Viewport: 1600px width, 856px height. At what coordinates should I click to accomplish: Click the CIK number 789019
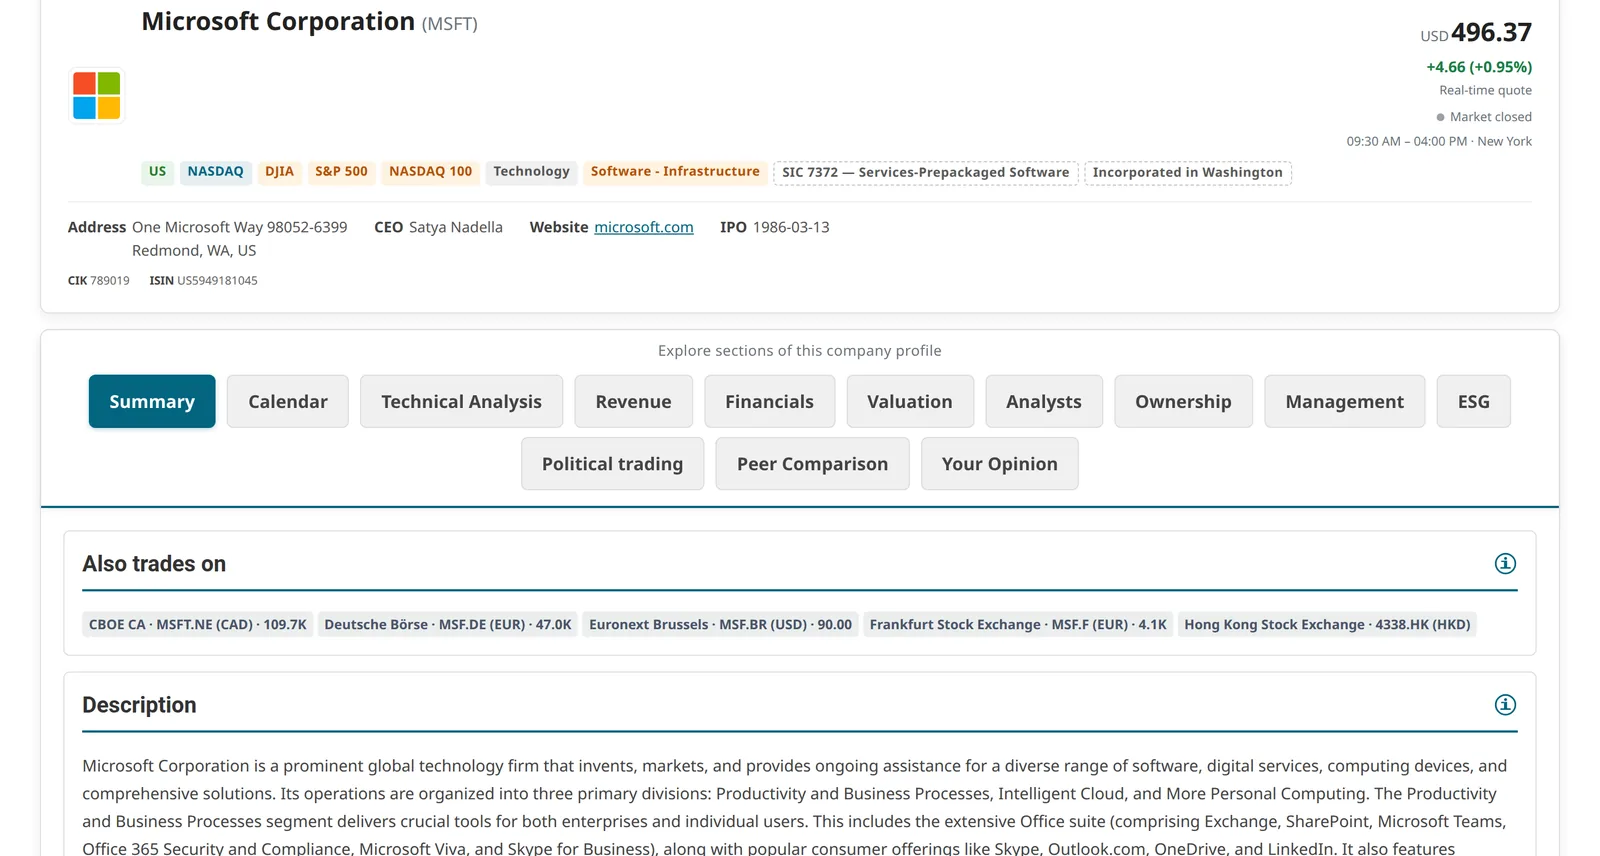[110, 281]
